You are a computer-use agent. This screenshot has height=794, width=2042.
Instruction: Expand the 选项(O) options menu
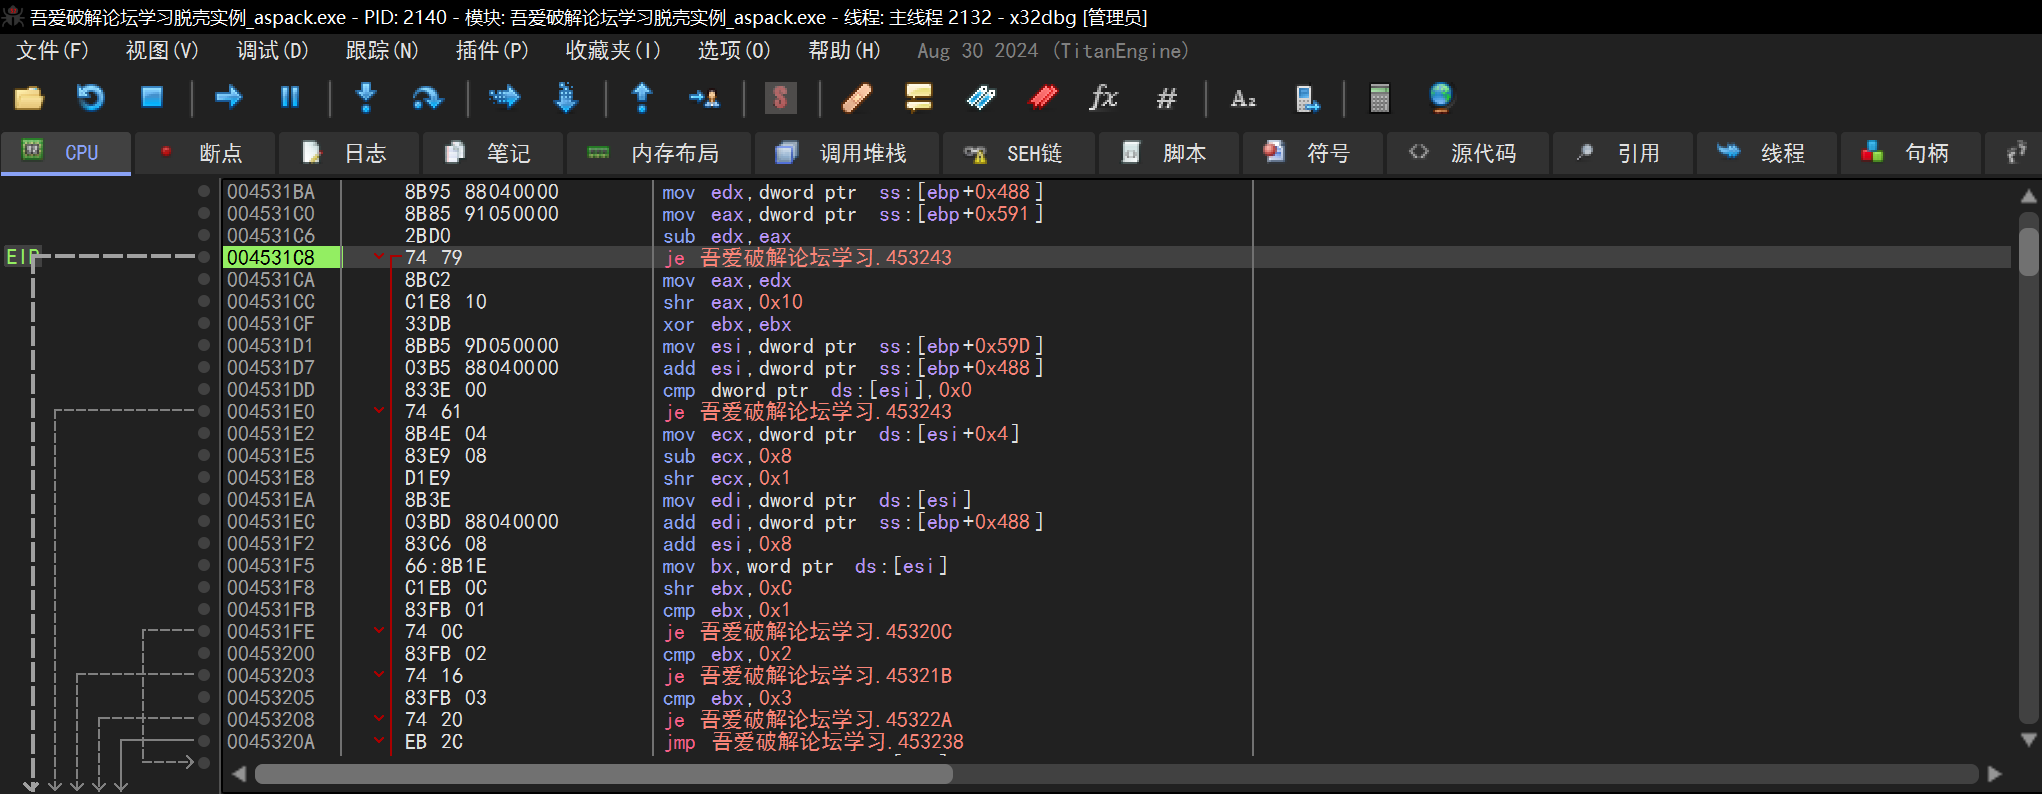733,51
